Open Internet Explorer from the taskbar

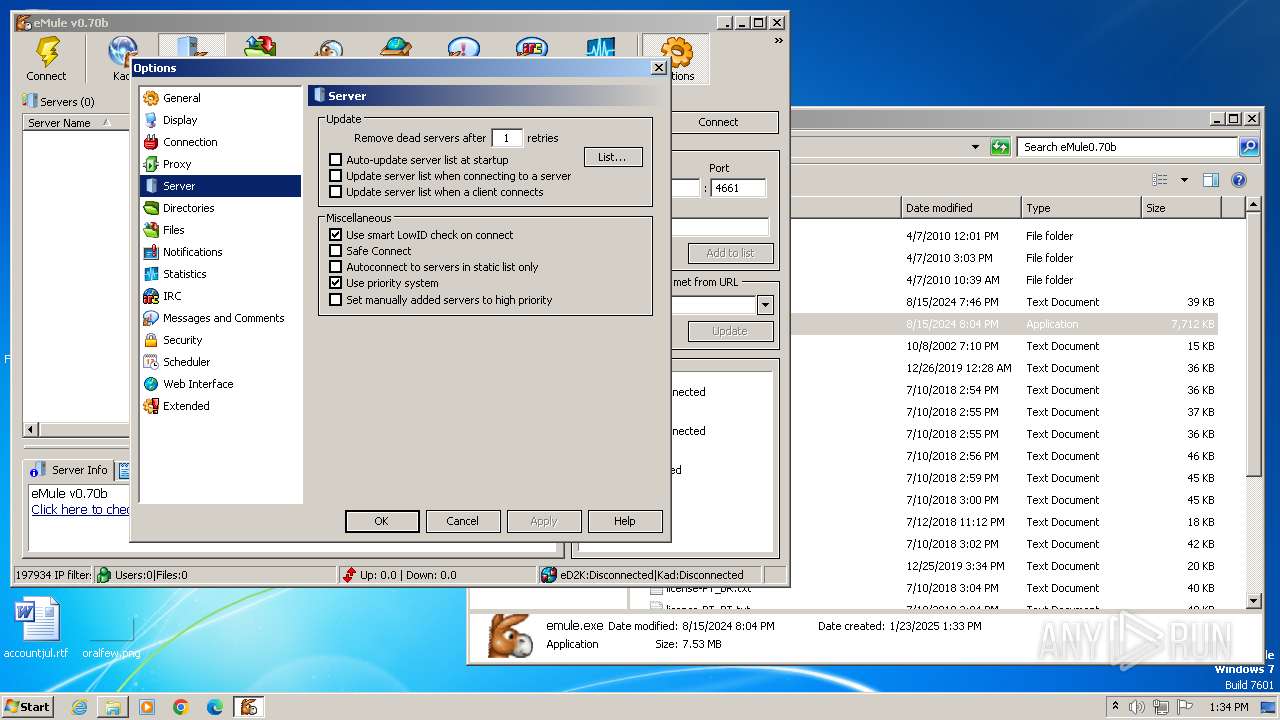point(79,707)
